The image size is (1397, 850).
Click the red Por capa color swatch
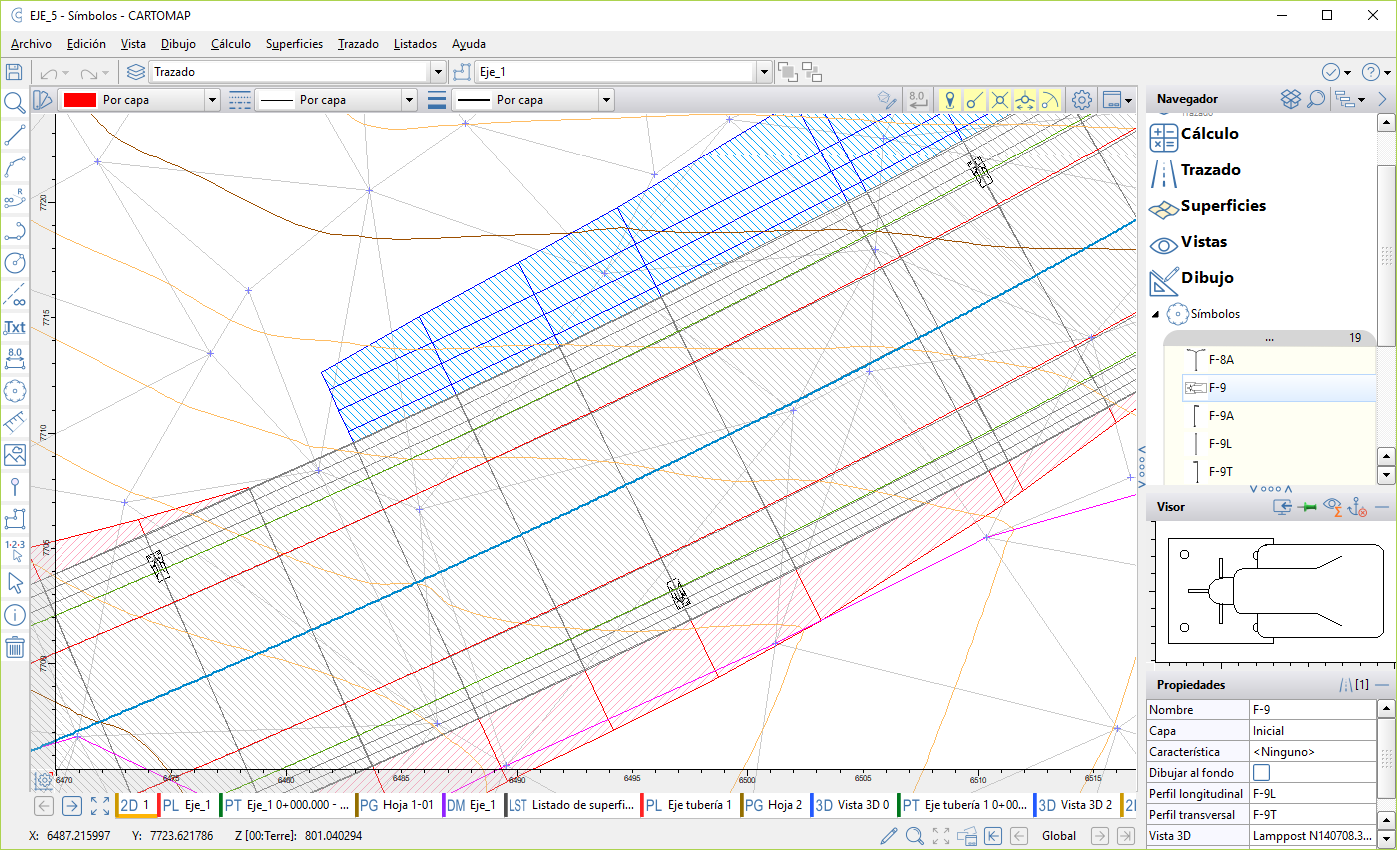pos(79,100)
